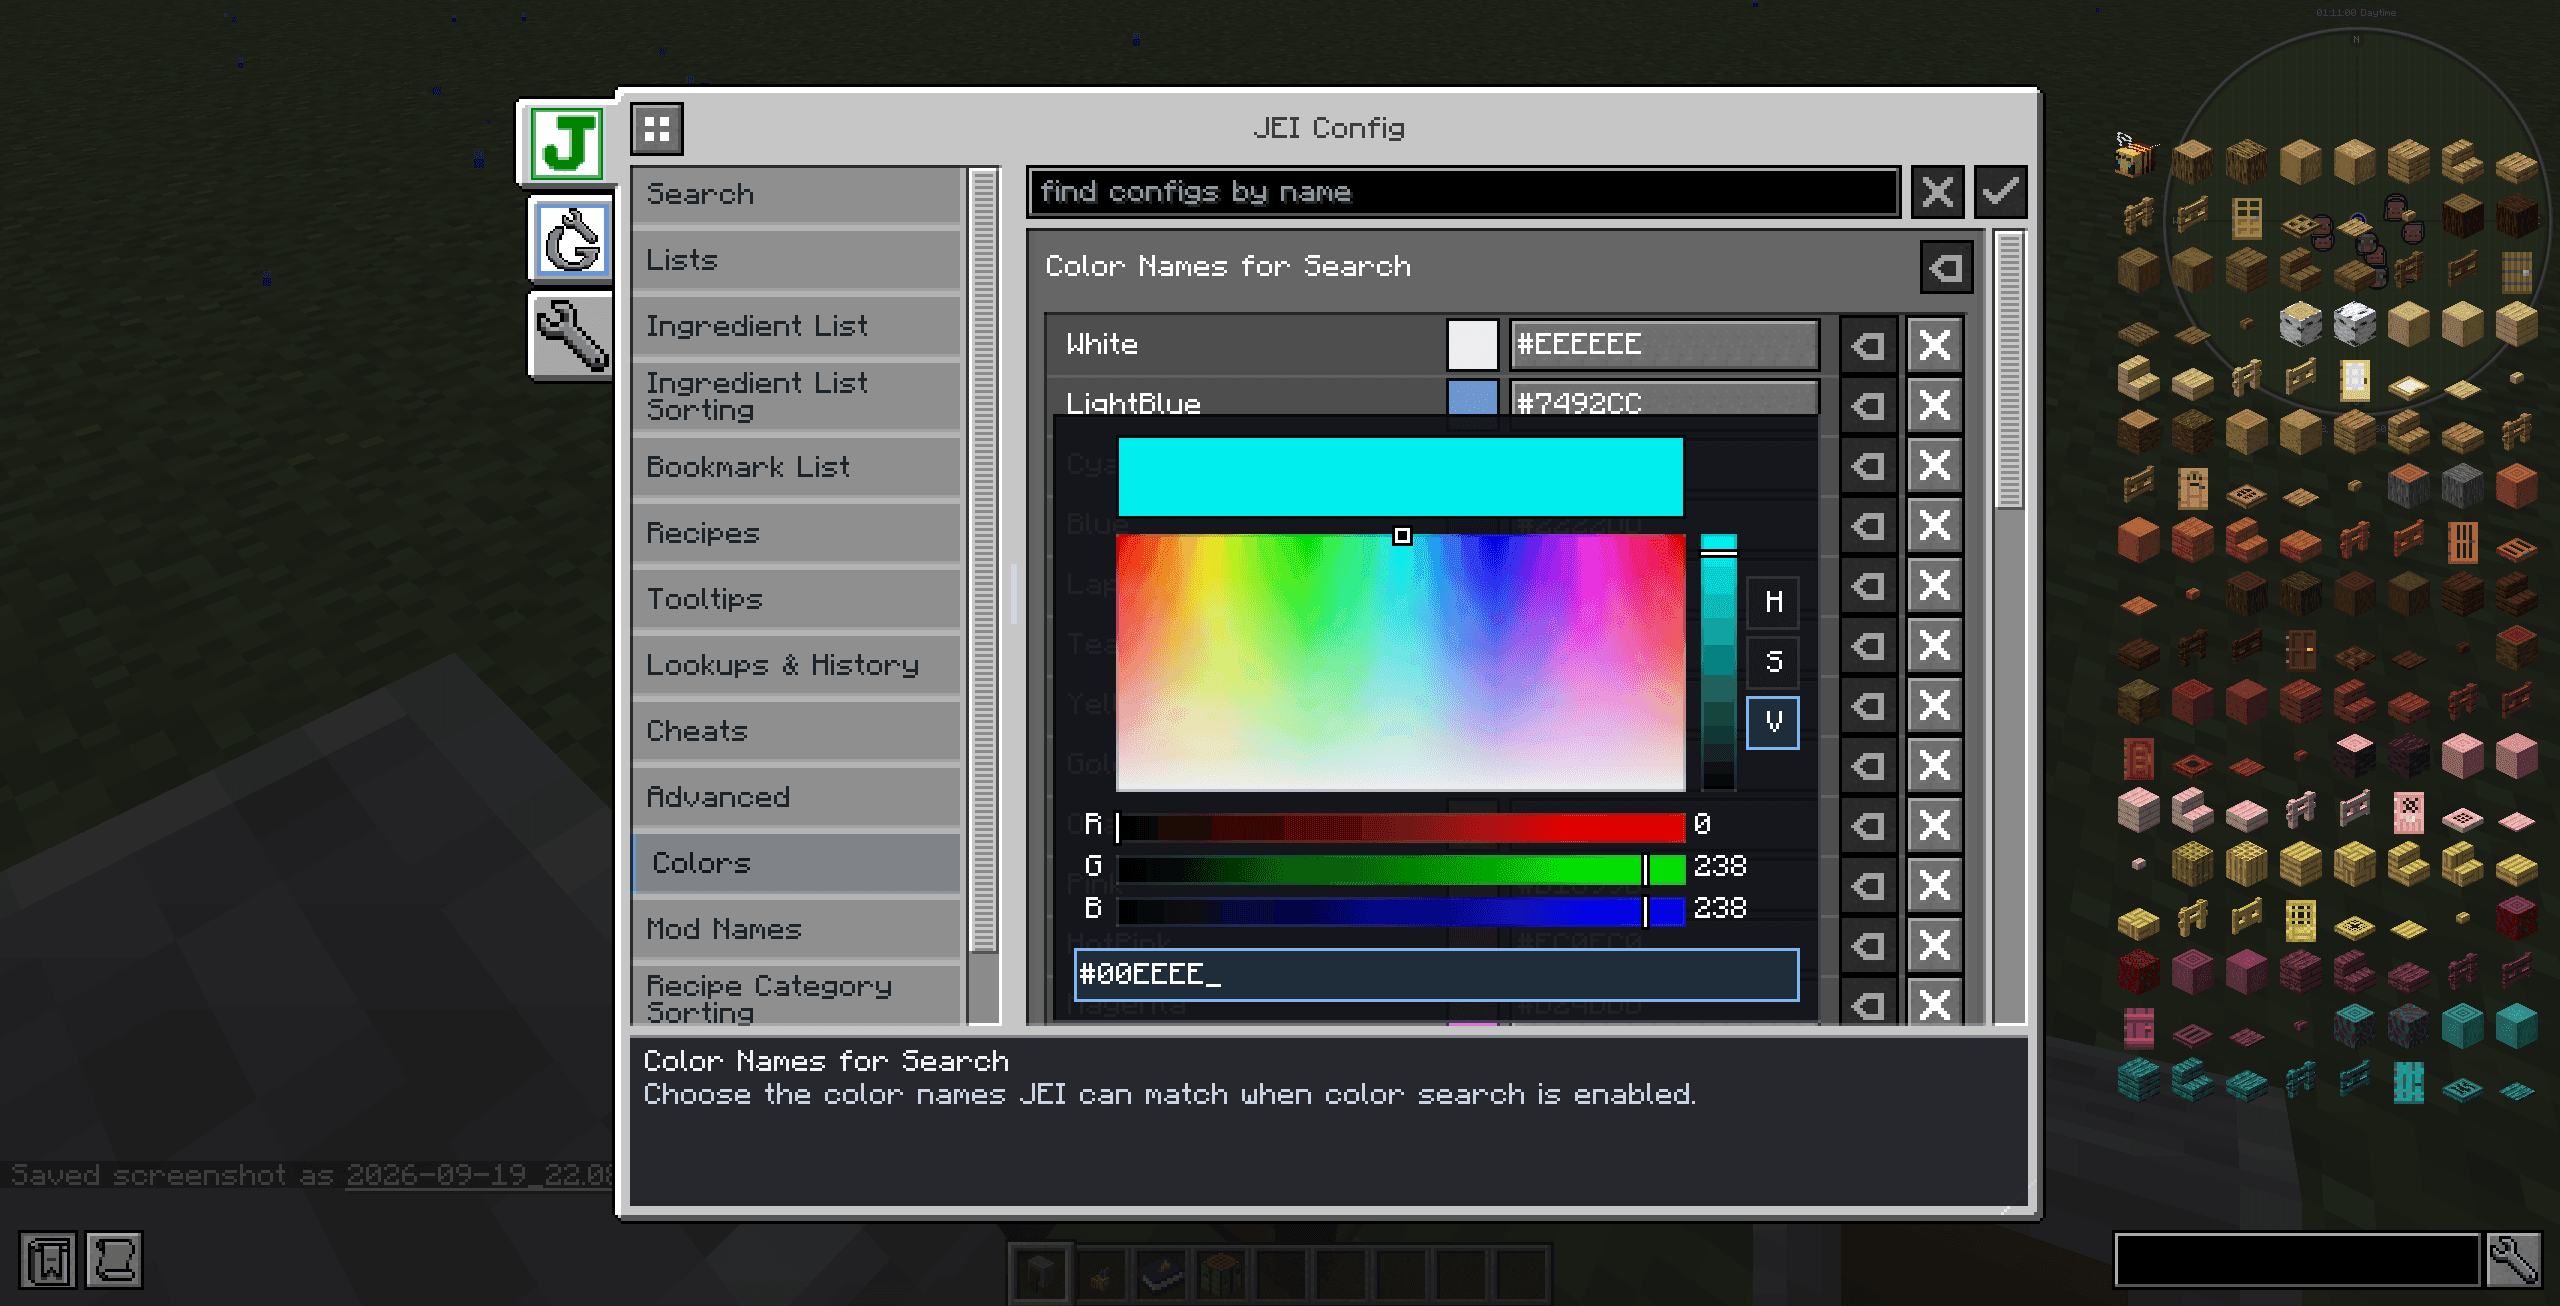This screenshot has width=2560, height=1306.
Task: Click the LightBlue color name label
Action: (1133, 403)
